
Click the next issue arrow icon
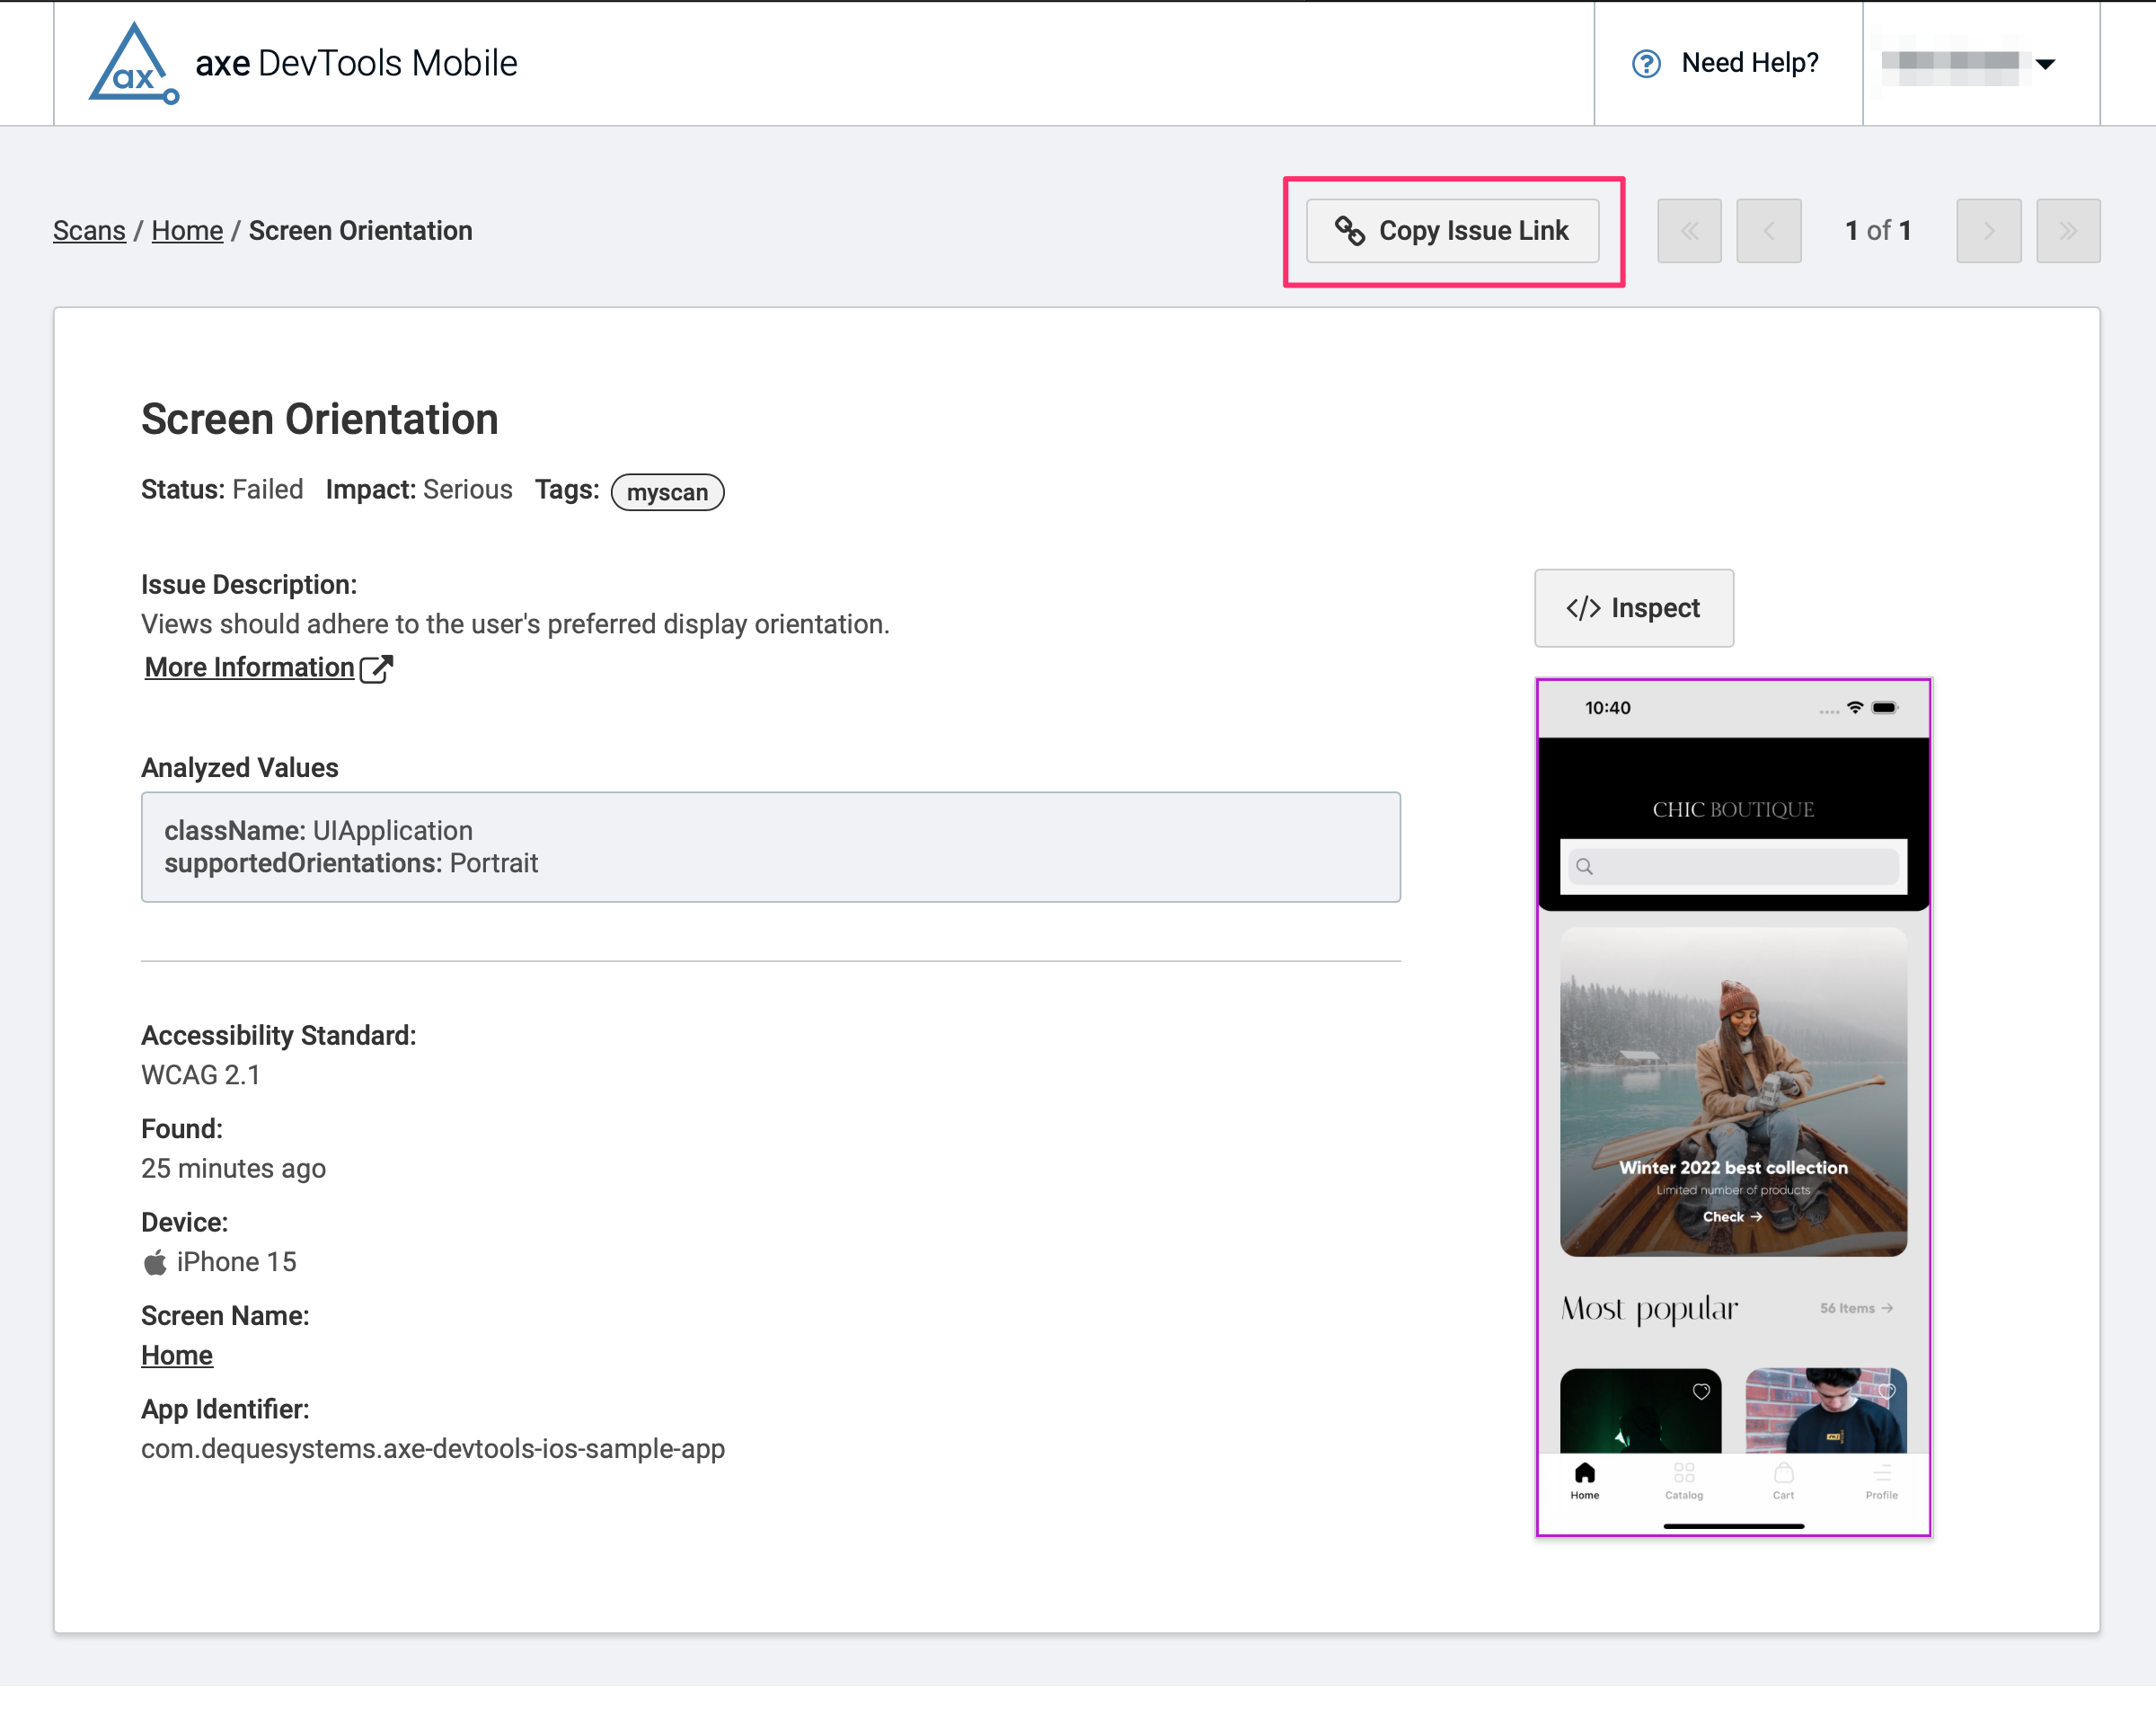click(1988, 231)
